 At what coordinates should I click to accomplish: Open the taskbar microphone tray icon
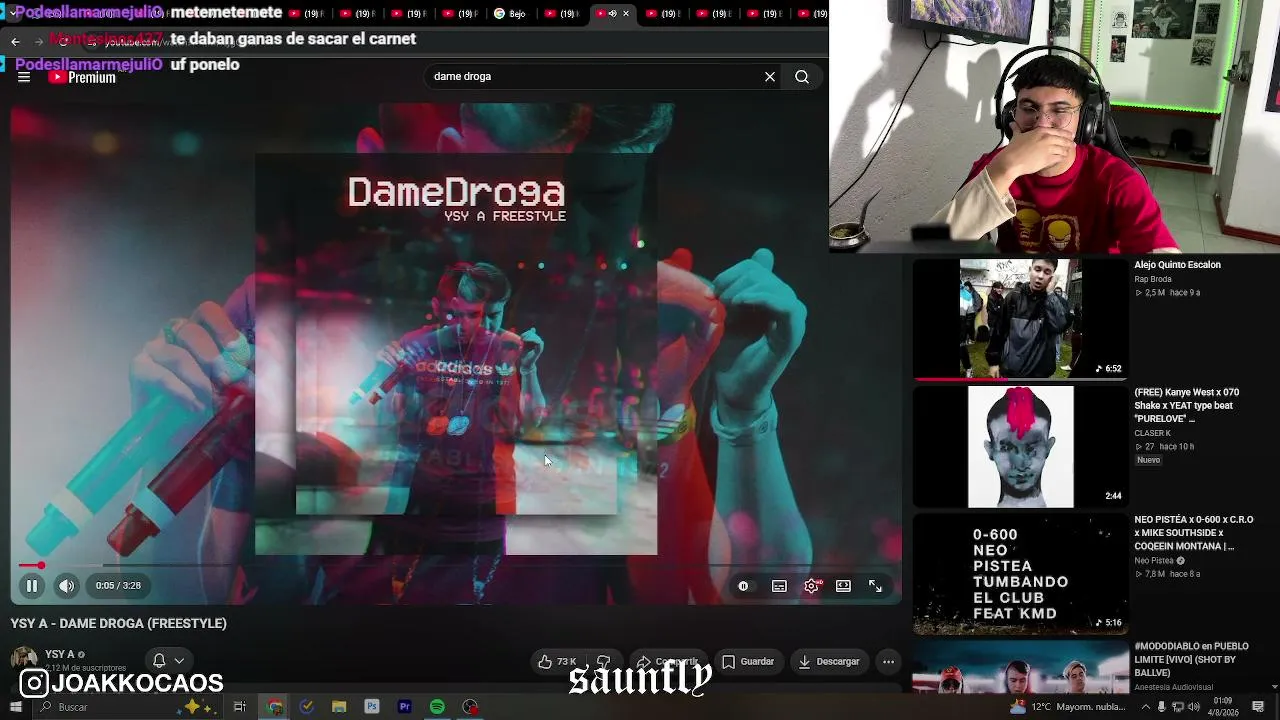[x=1161, y=707]
